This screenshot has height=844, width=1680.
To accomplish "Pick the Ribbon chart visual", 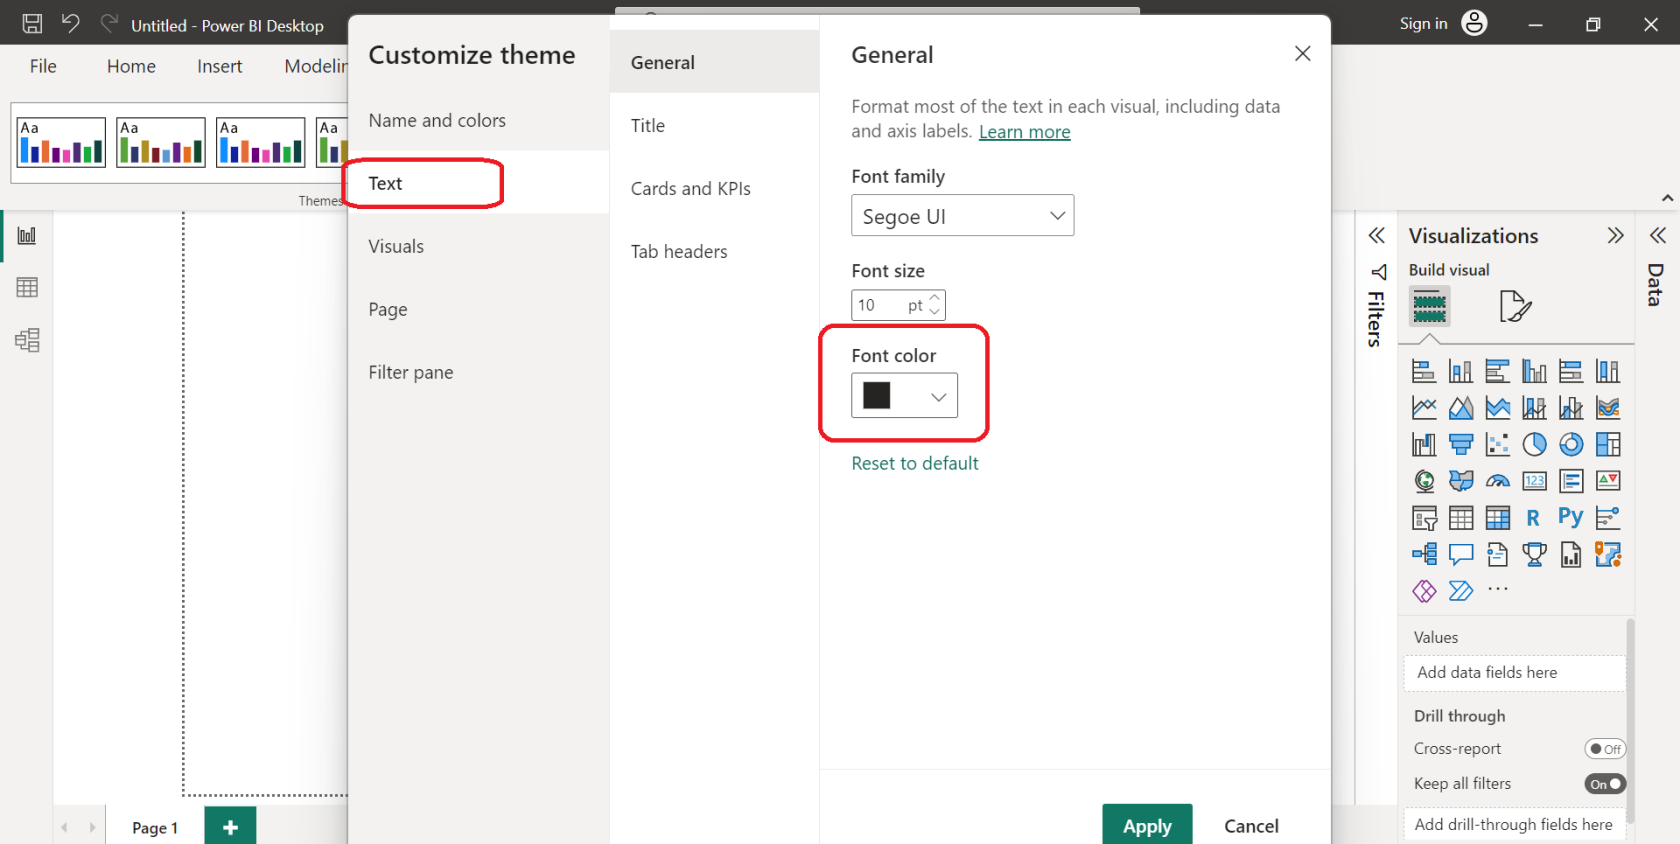I will 1608,408.
